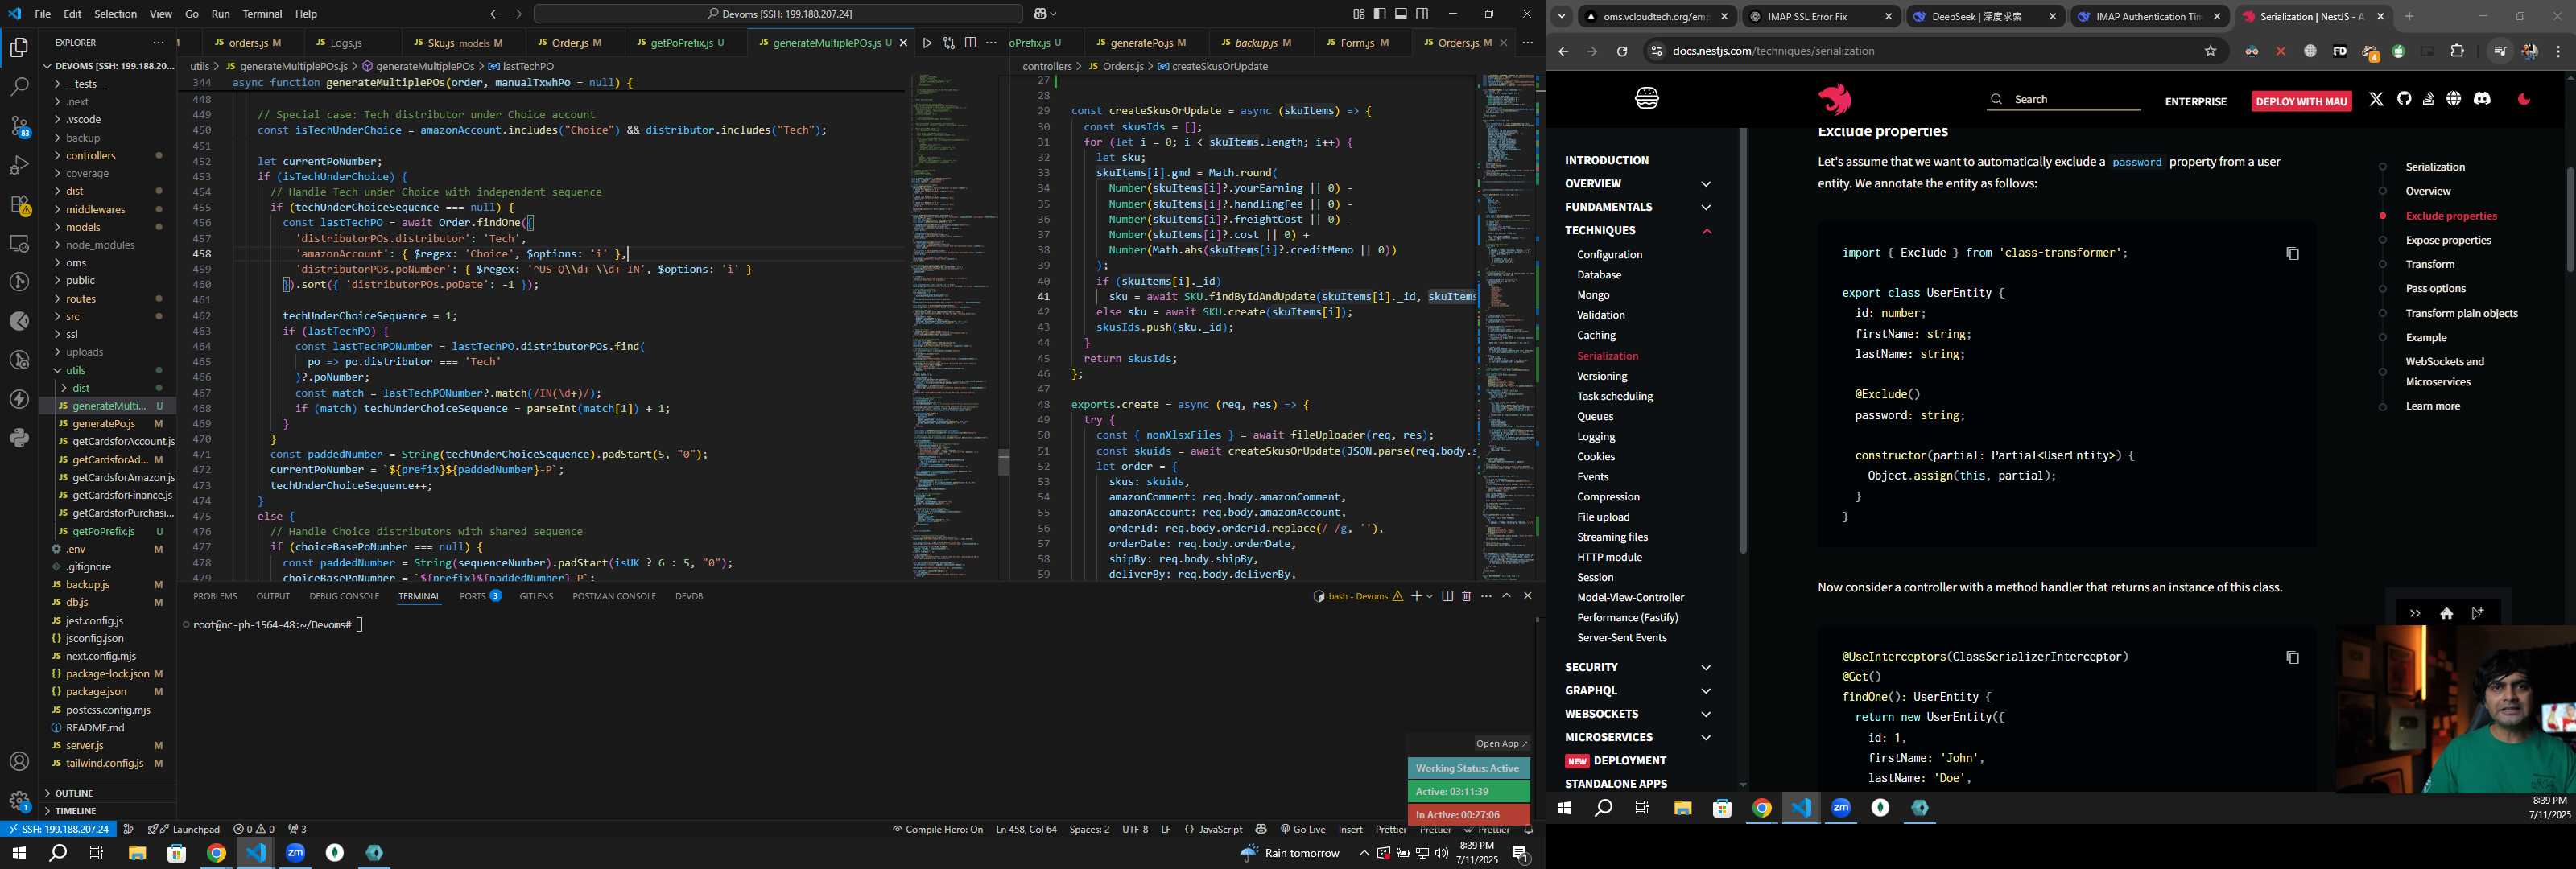Open Chrome tab search dropdown
2576x869 pixels.
(x=1561, y=16)
